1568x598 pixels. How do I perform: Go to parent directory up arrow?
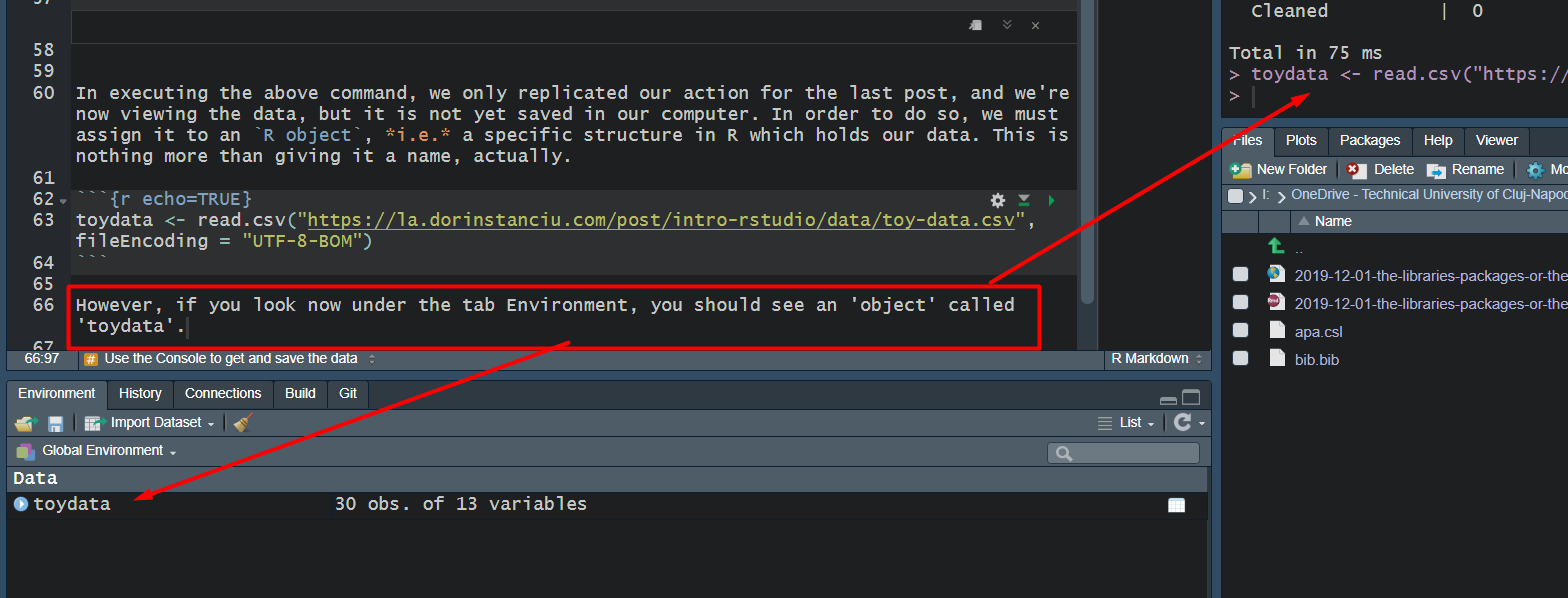tap(1275, 246)
